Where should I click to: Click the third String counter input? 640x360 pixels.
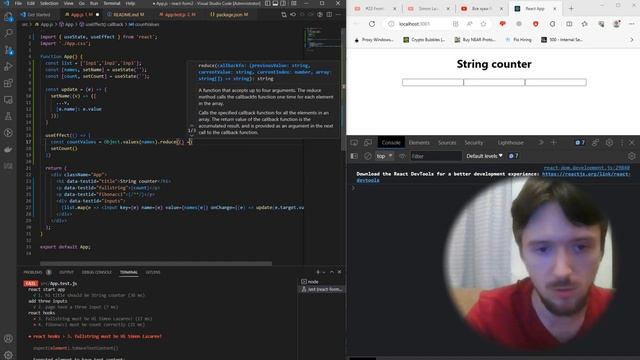click(x=556, y=82)
